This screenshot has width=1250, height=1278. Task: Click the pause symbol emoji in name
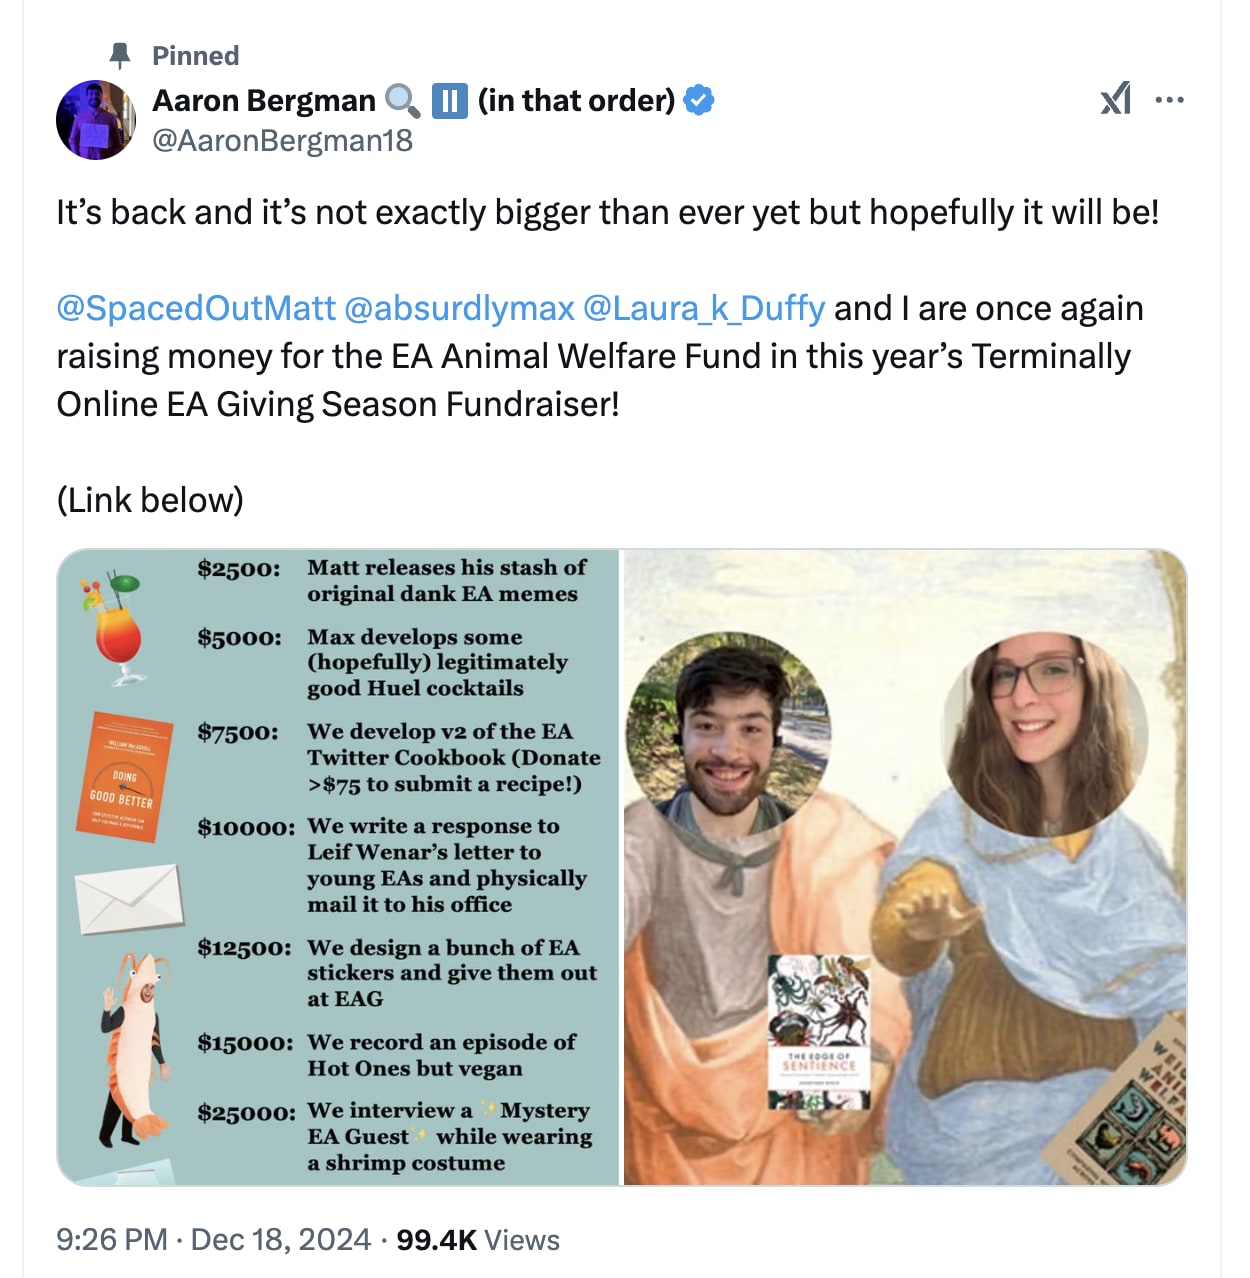tap(449, 100)
